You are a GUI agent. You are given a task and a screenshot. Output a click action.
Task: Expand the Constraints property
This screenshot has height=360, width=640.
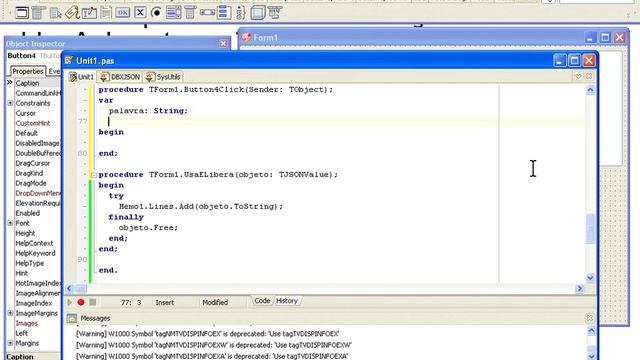(x=10, y=103)
